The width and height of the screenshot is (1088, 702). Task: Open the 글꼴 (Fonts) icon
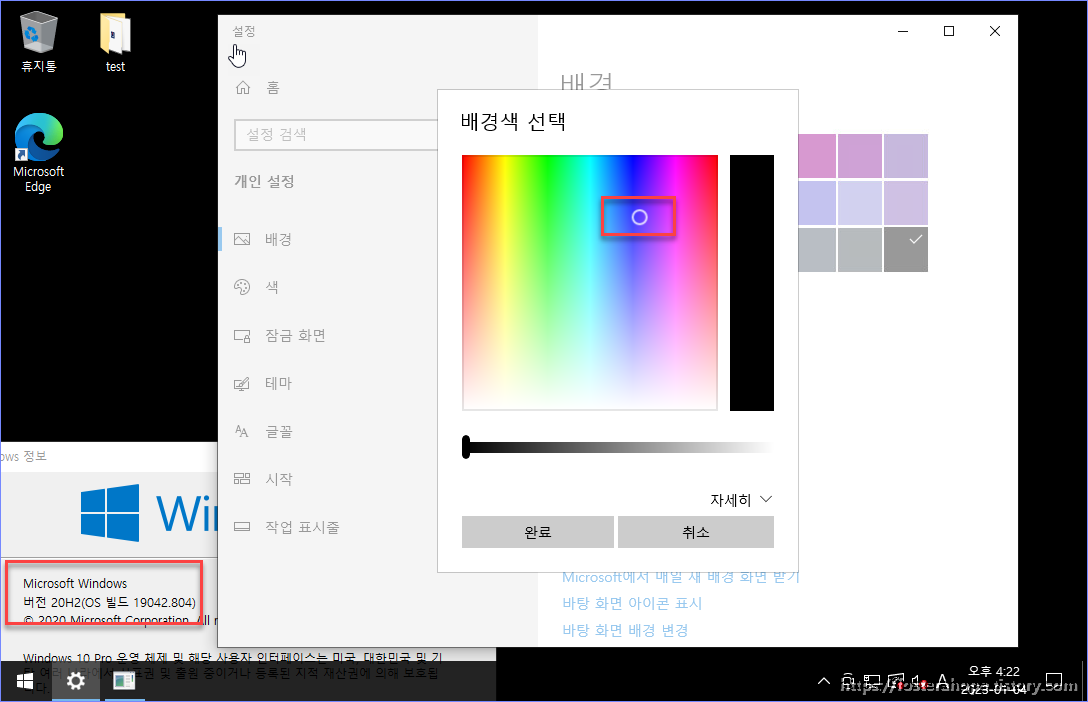tap(242, 431)
